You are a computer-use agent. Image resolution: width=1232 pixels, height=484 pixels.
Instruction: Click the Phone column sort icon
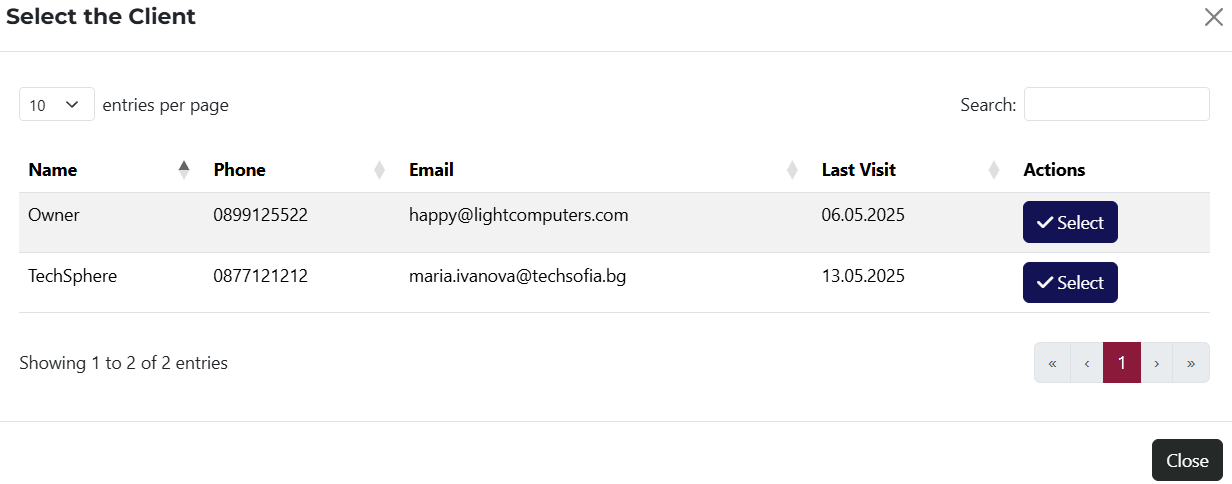pos(380,170)
